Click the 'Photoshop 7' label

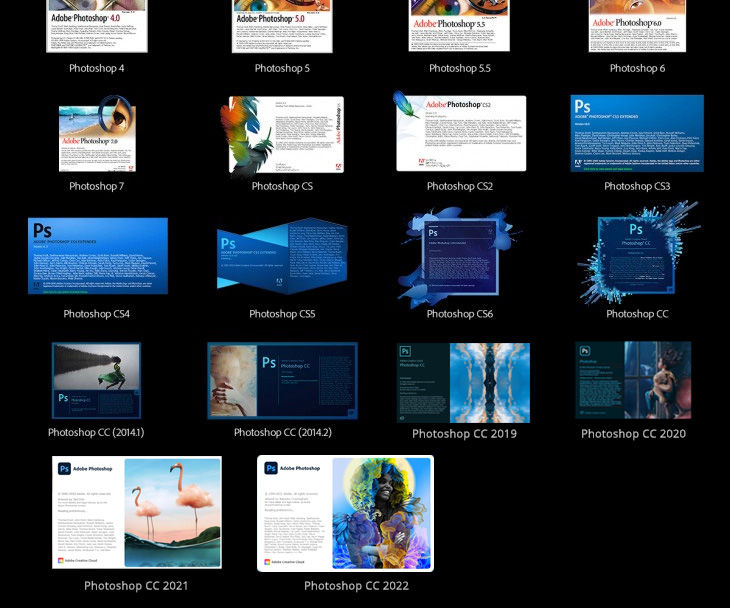[97, 186]
